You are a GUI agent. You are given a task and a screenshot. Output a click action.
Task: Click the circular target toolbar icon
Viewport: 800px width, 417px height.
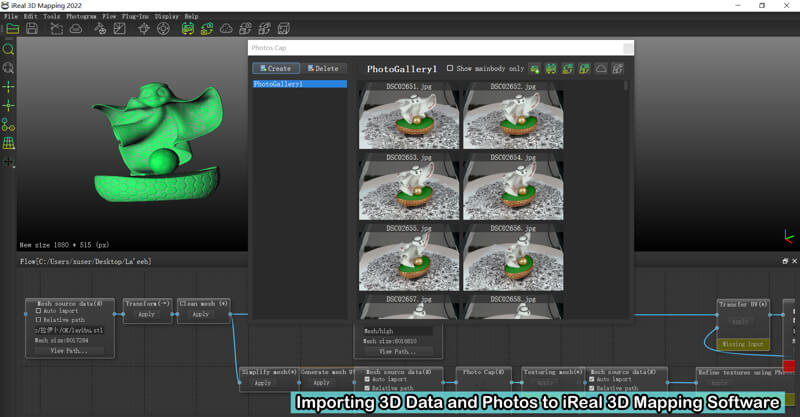(163, 29)
